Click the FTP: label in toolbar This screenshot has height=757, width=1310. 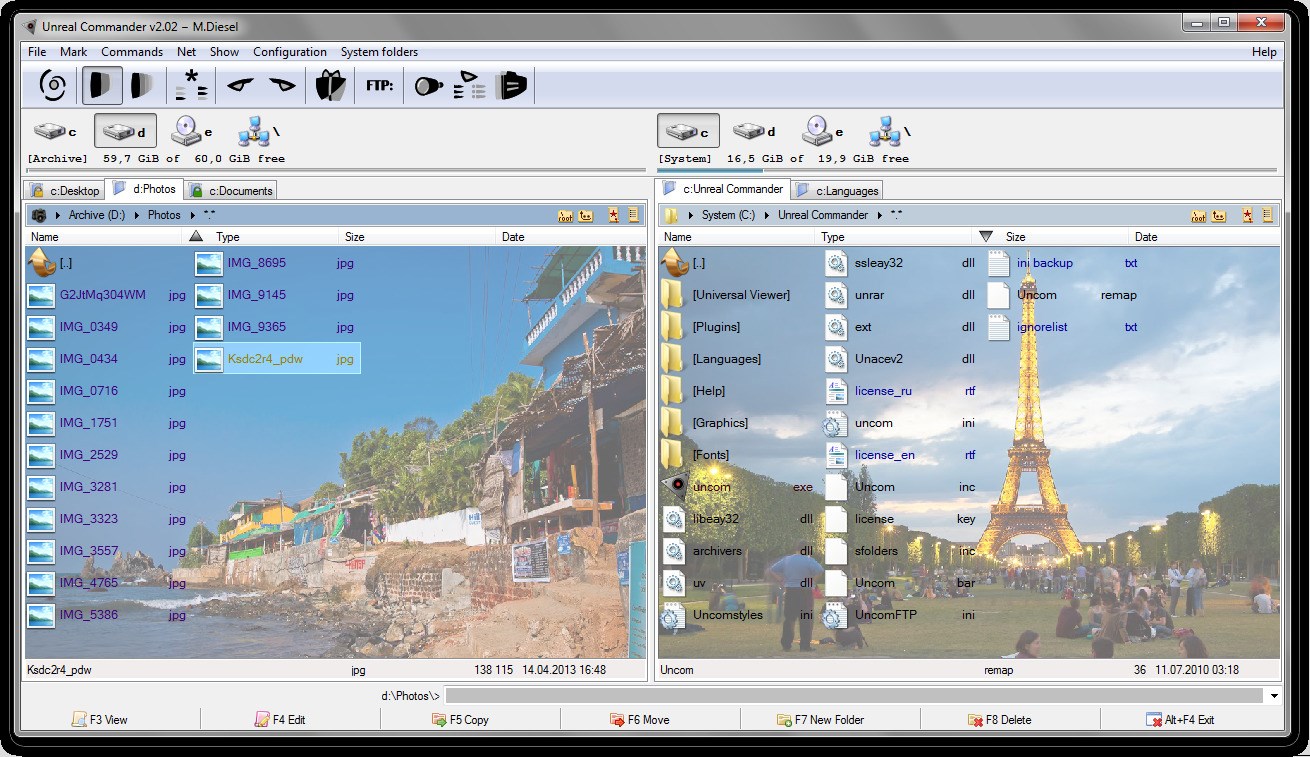[380, 86]
